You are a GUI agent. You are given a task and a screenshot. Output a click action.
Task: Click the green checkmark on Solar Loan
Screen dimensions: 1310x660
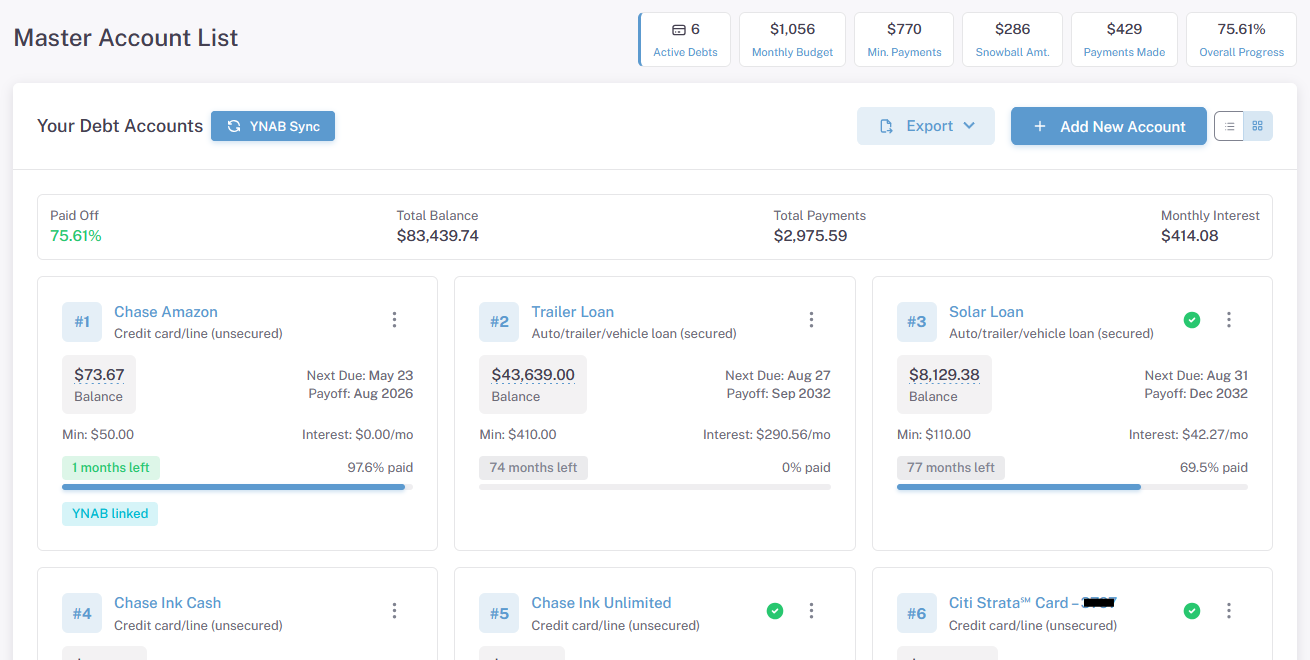1192,320
